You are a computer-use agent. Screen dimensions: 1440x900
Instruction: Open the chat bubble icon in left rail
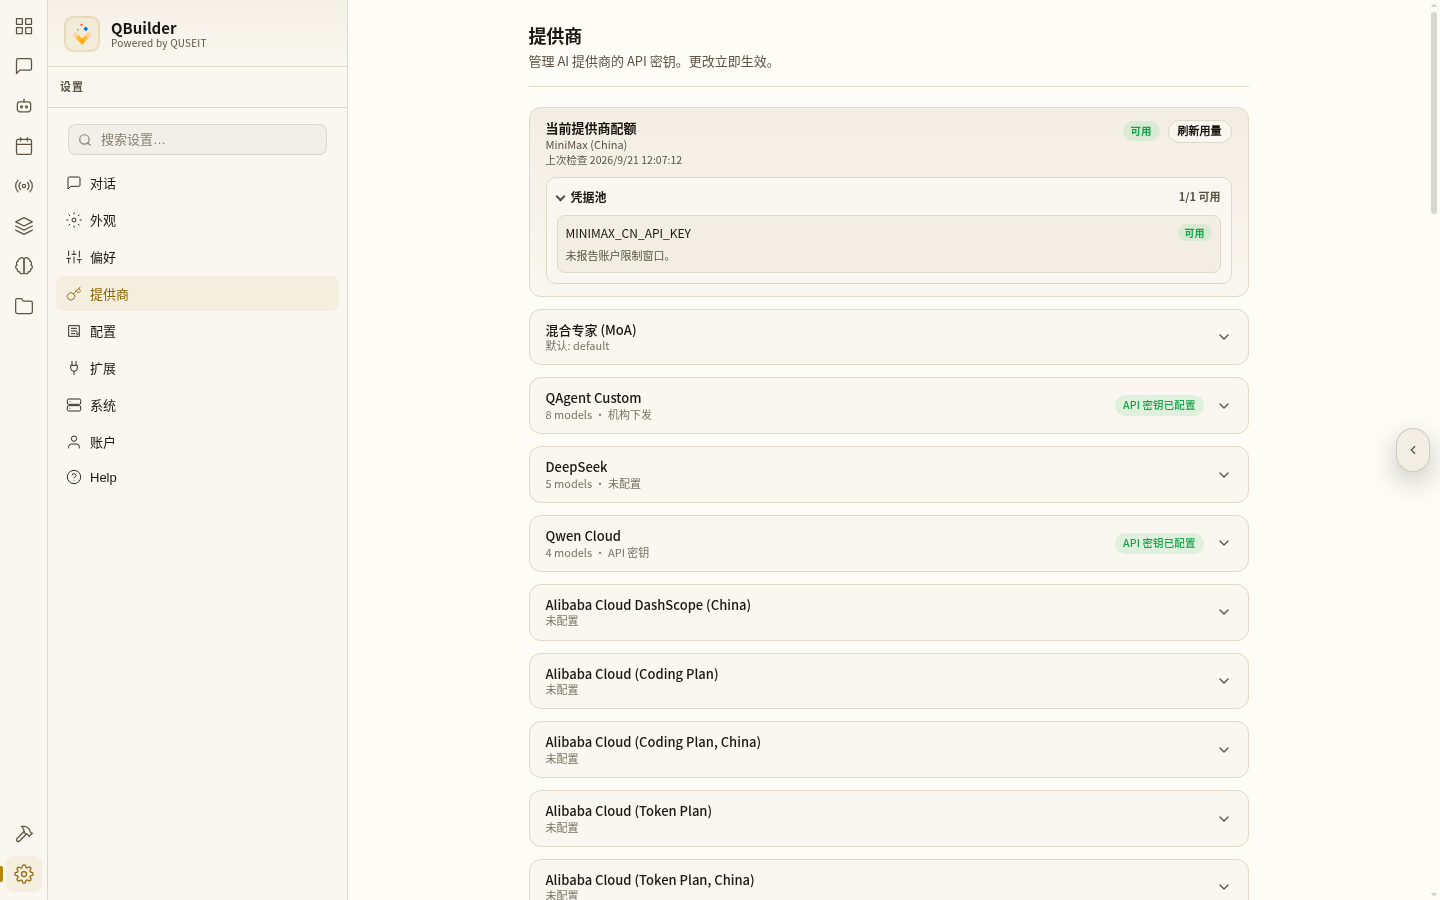(24, 66)
